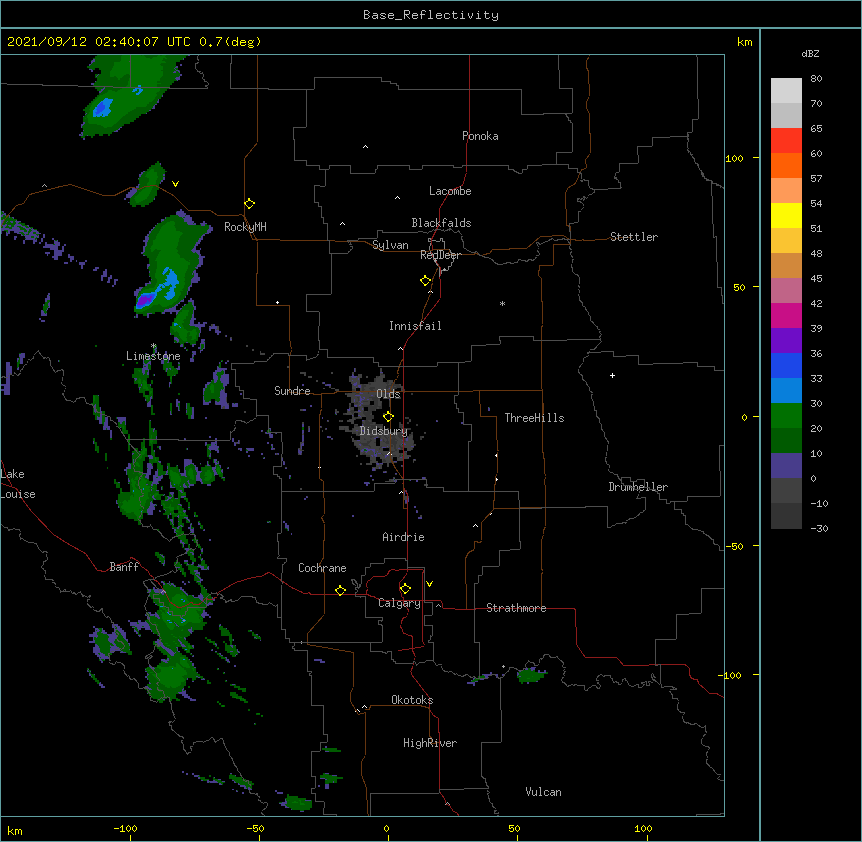862x842 pixels.
Task: Click the Lacombe city label
Action: (x=450, y=191)
